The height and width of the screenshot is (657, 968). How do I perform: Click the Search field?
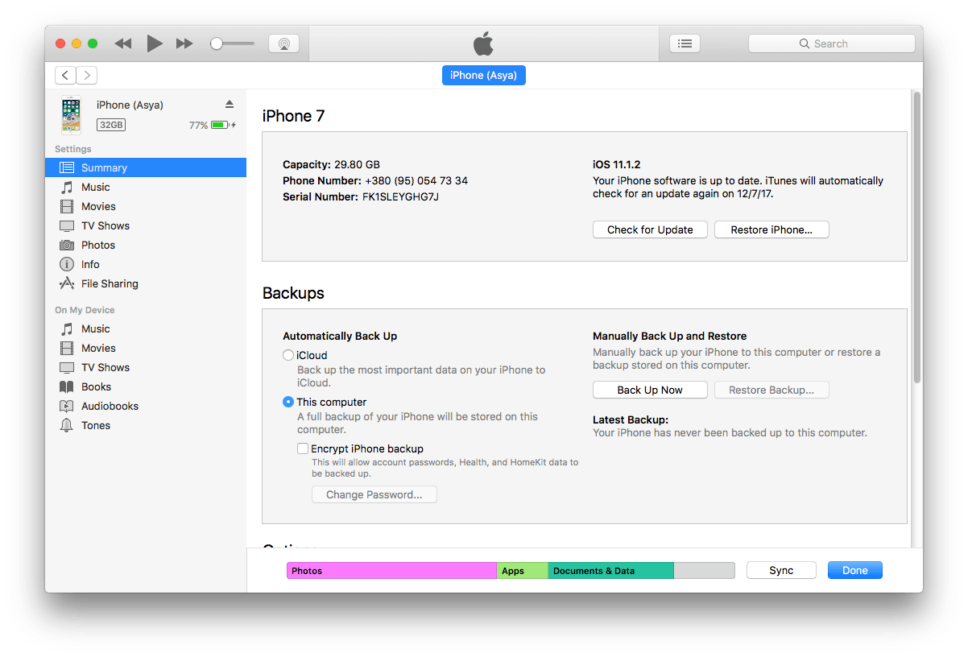point(831,43)
